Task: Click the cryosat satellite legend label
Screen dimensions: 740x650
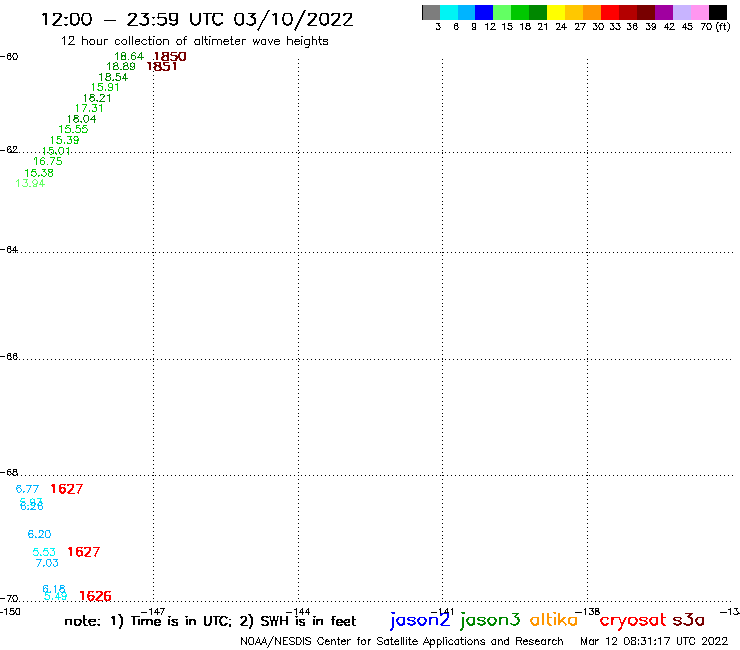Action: (633, 621)
